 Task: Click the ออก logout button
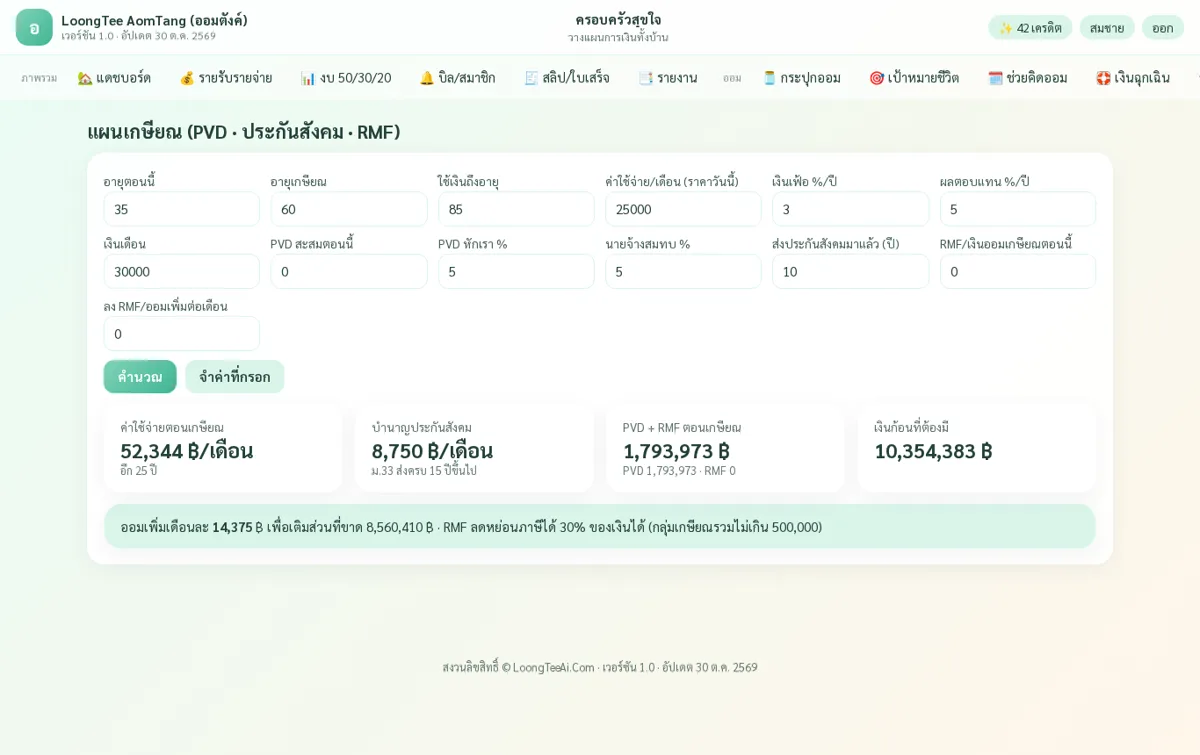click(1163, 27)
